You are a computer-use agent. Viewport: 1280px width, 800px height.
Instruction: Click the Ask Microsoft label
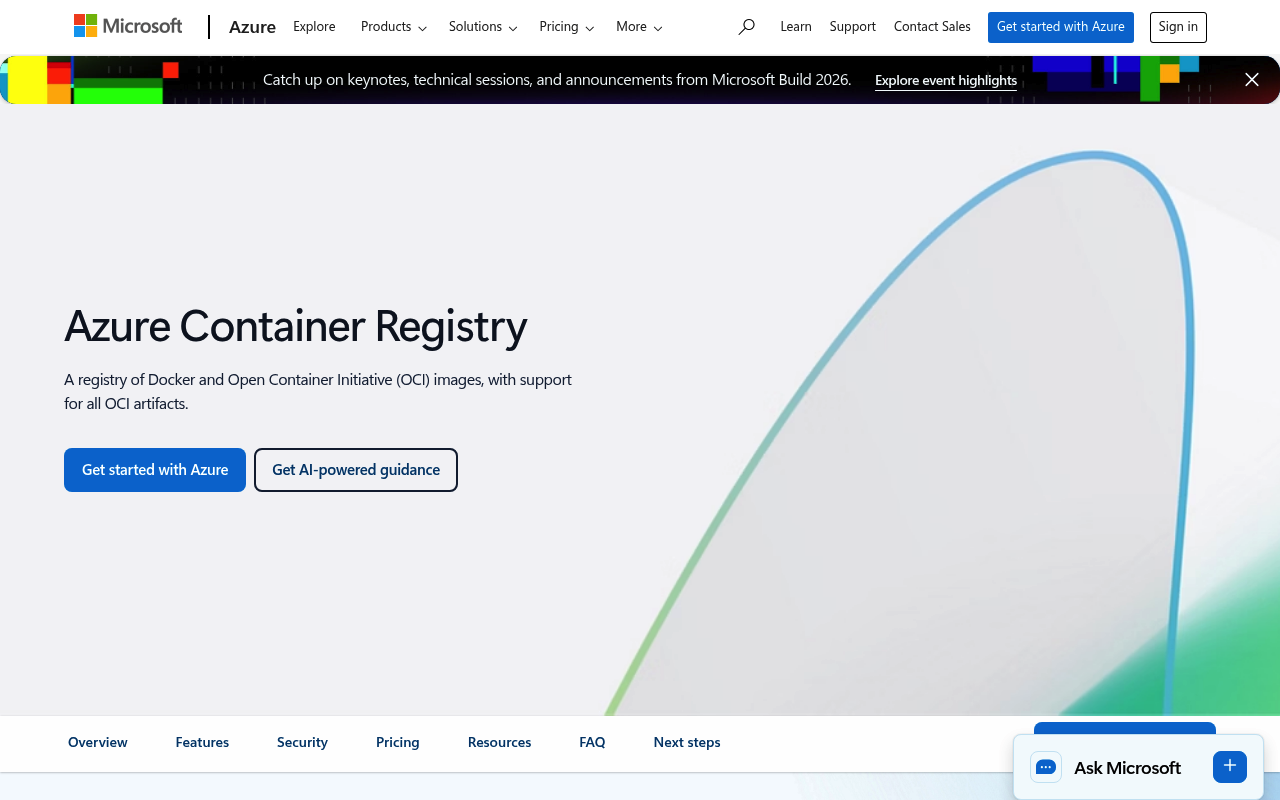1127,768
